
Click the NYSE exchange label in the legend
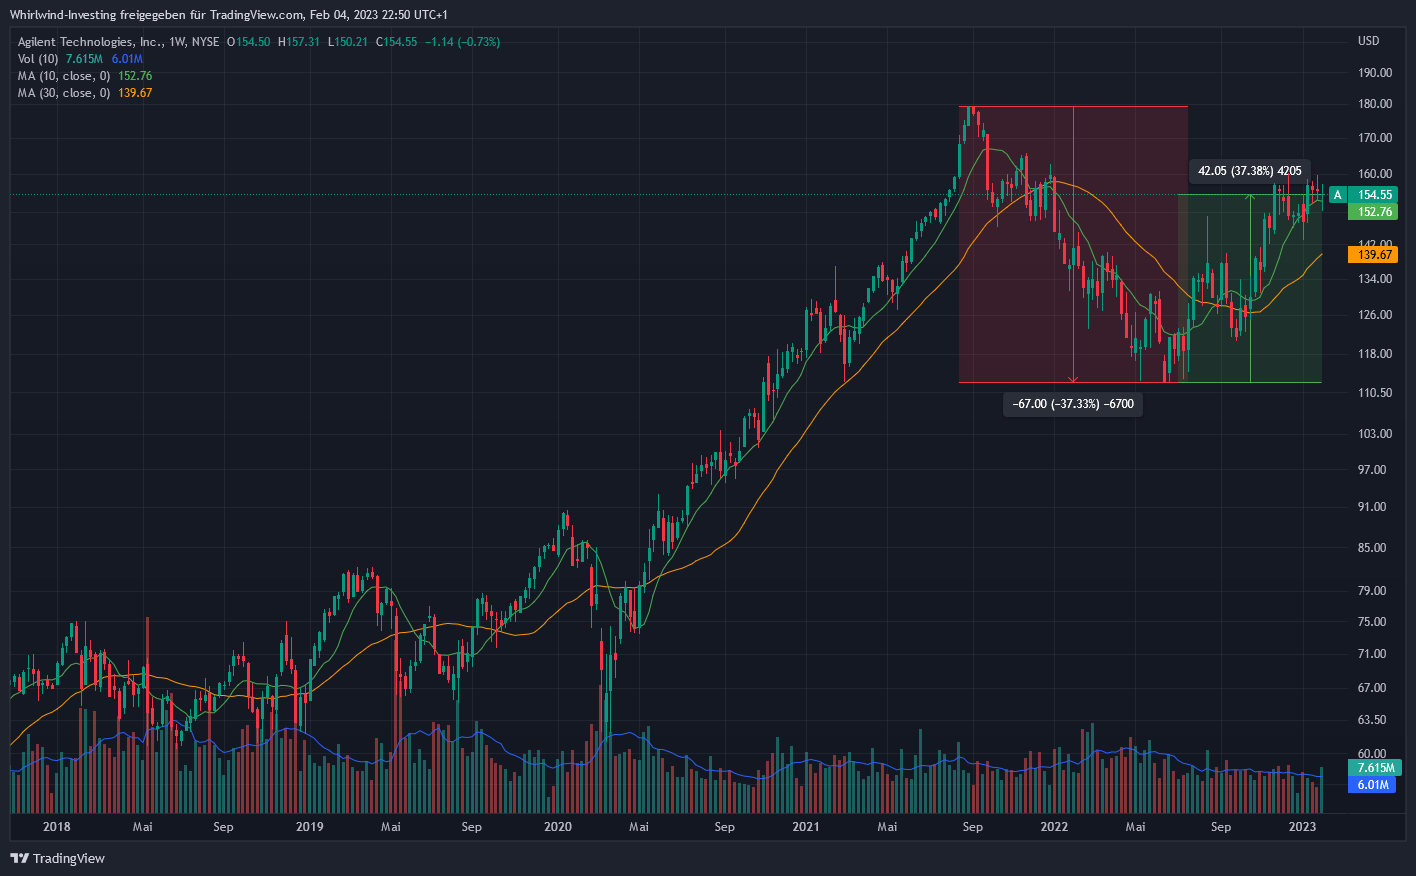tap(205, 42)
